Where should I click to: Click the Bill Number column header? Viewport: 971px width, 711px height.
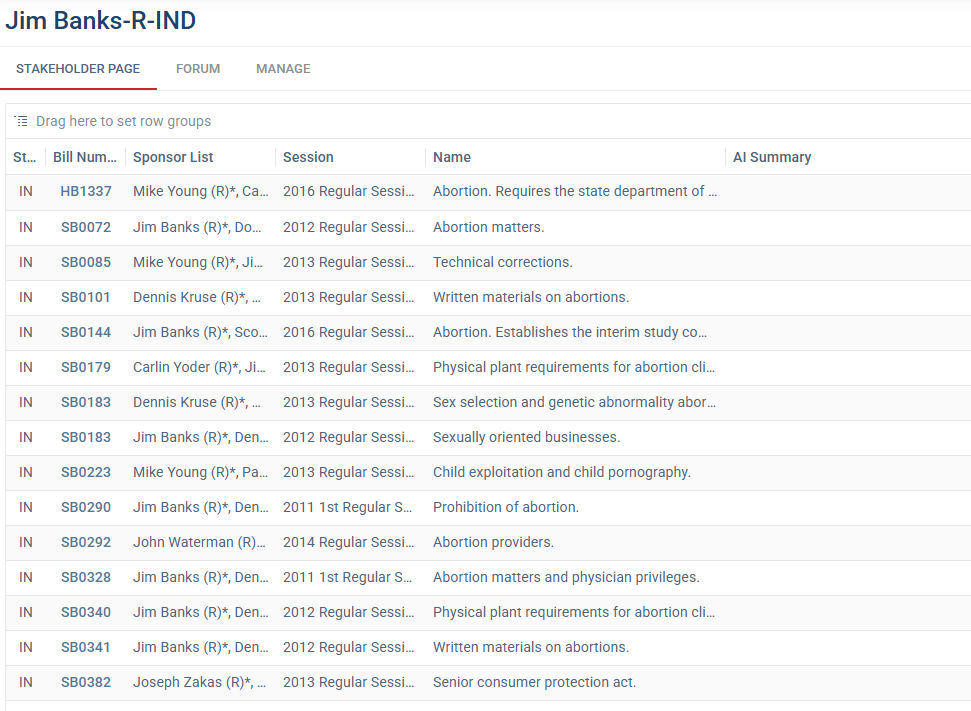click(84, 157)
